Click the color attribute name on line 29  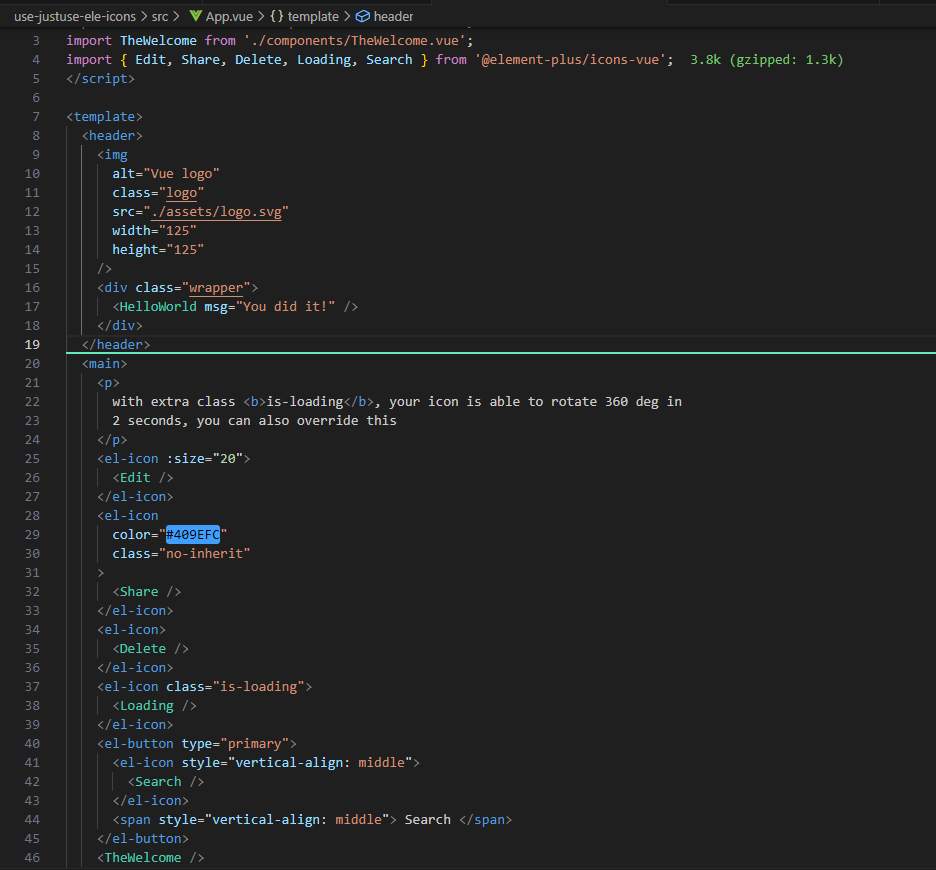tap(131, 534)
